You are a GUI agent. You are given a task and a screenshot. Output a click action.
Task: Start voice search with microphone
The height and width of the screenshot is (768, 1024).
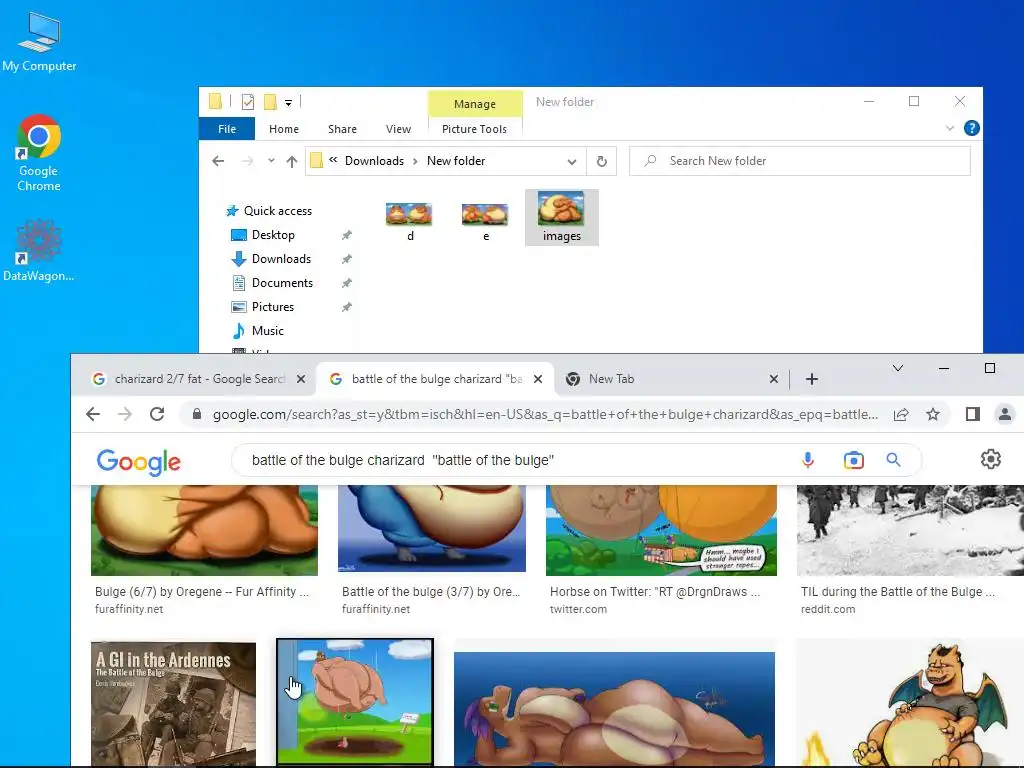point(808,460)
